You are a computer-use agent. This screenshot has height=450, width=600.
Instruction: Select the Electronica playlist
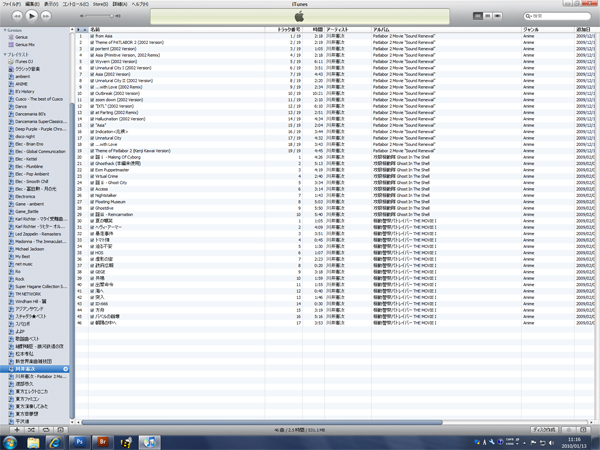click(25, 196)
